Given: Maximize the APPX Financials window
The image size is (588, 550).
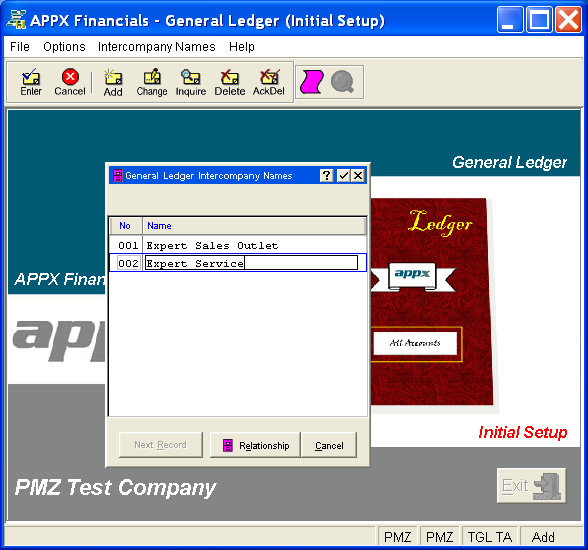Looking at the screenshot, I should [x=539, y=19].
